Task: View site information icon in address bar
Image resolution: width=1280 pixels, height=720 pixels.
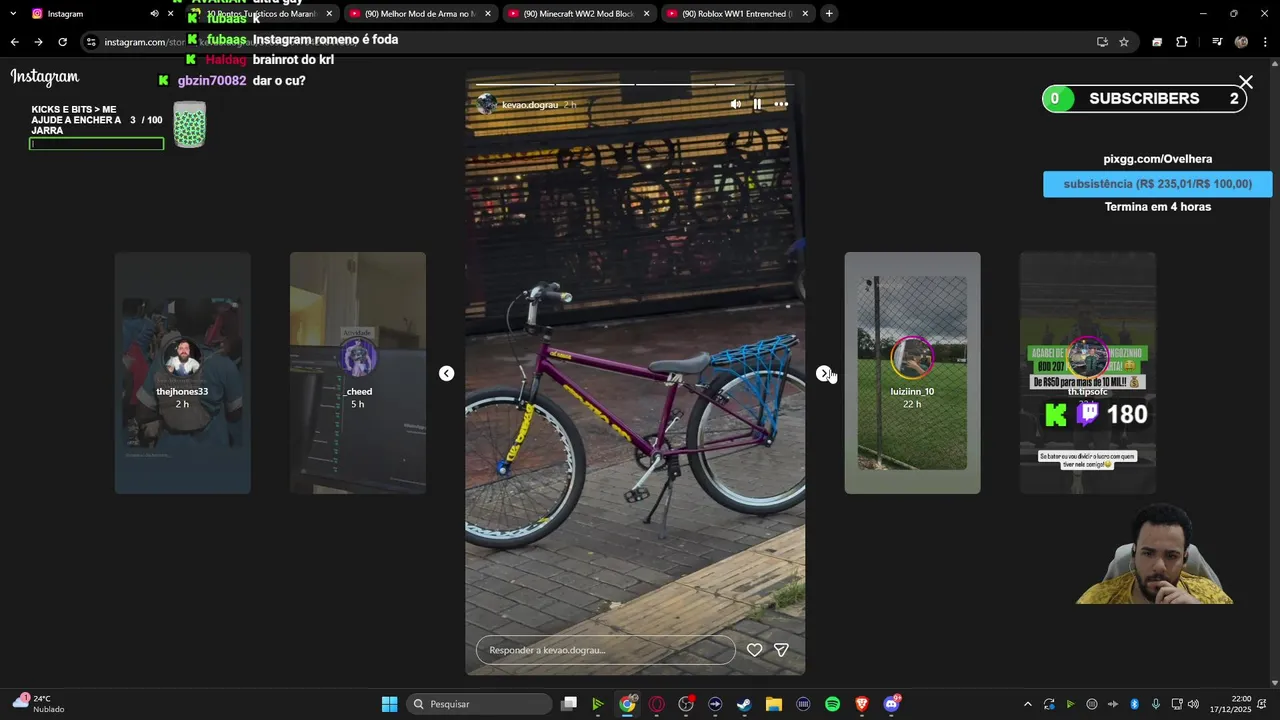Action: (92, 42)
